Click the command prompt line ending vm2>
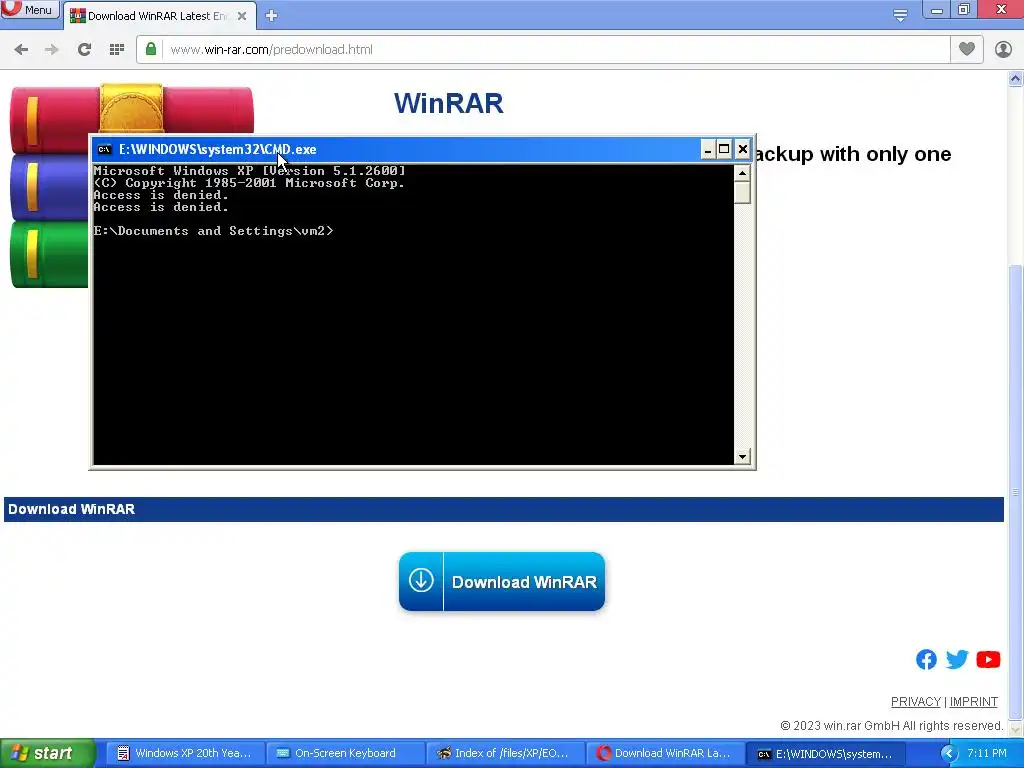The height and width of the screenshot is (768, 1024). click(214, 231)
